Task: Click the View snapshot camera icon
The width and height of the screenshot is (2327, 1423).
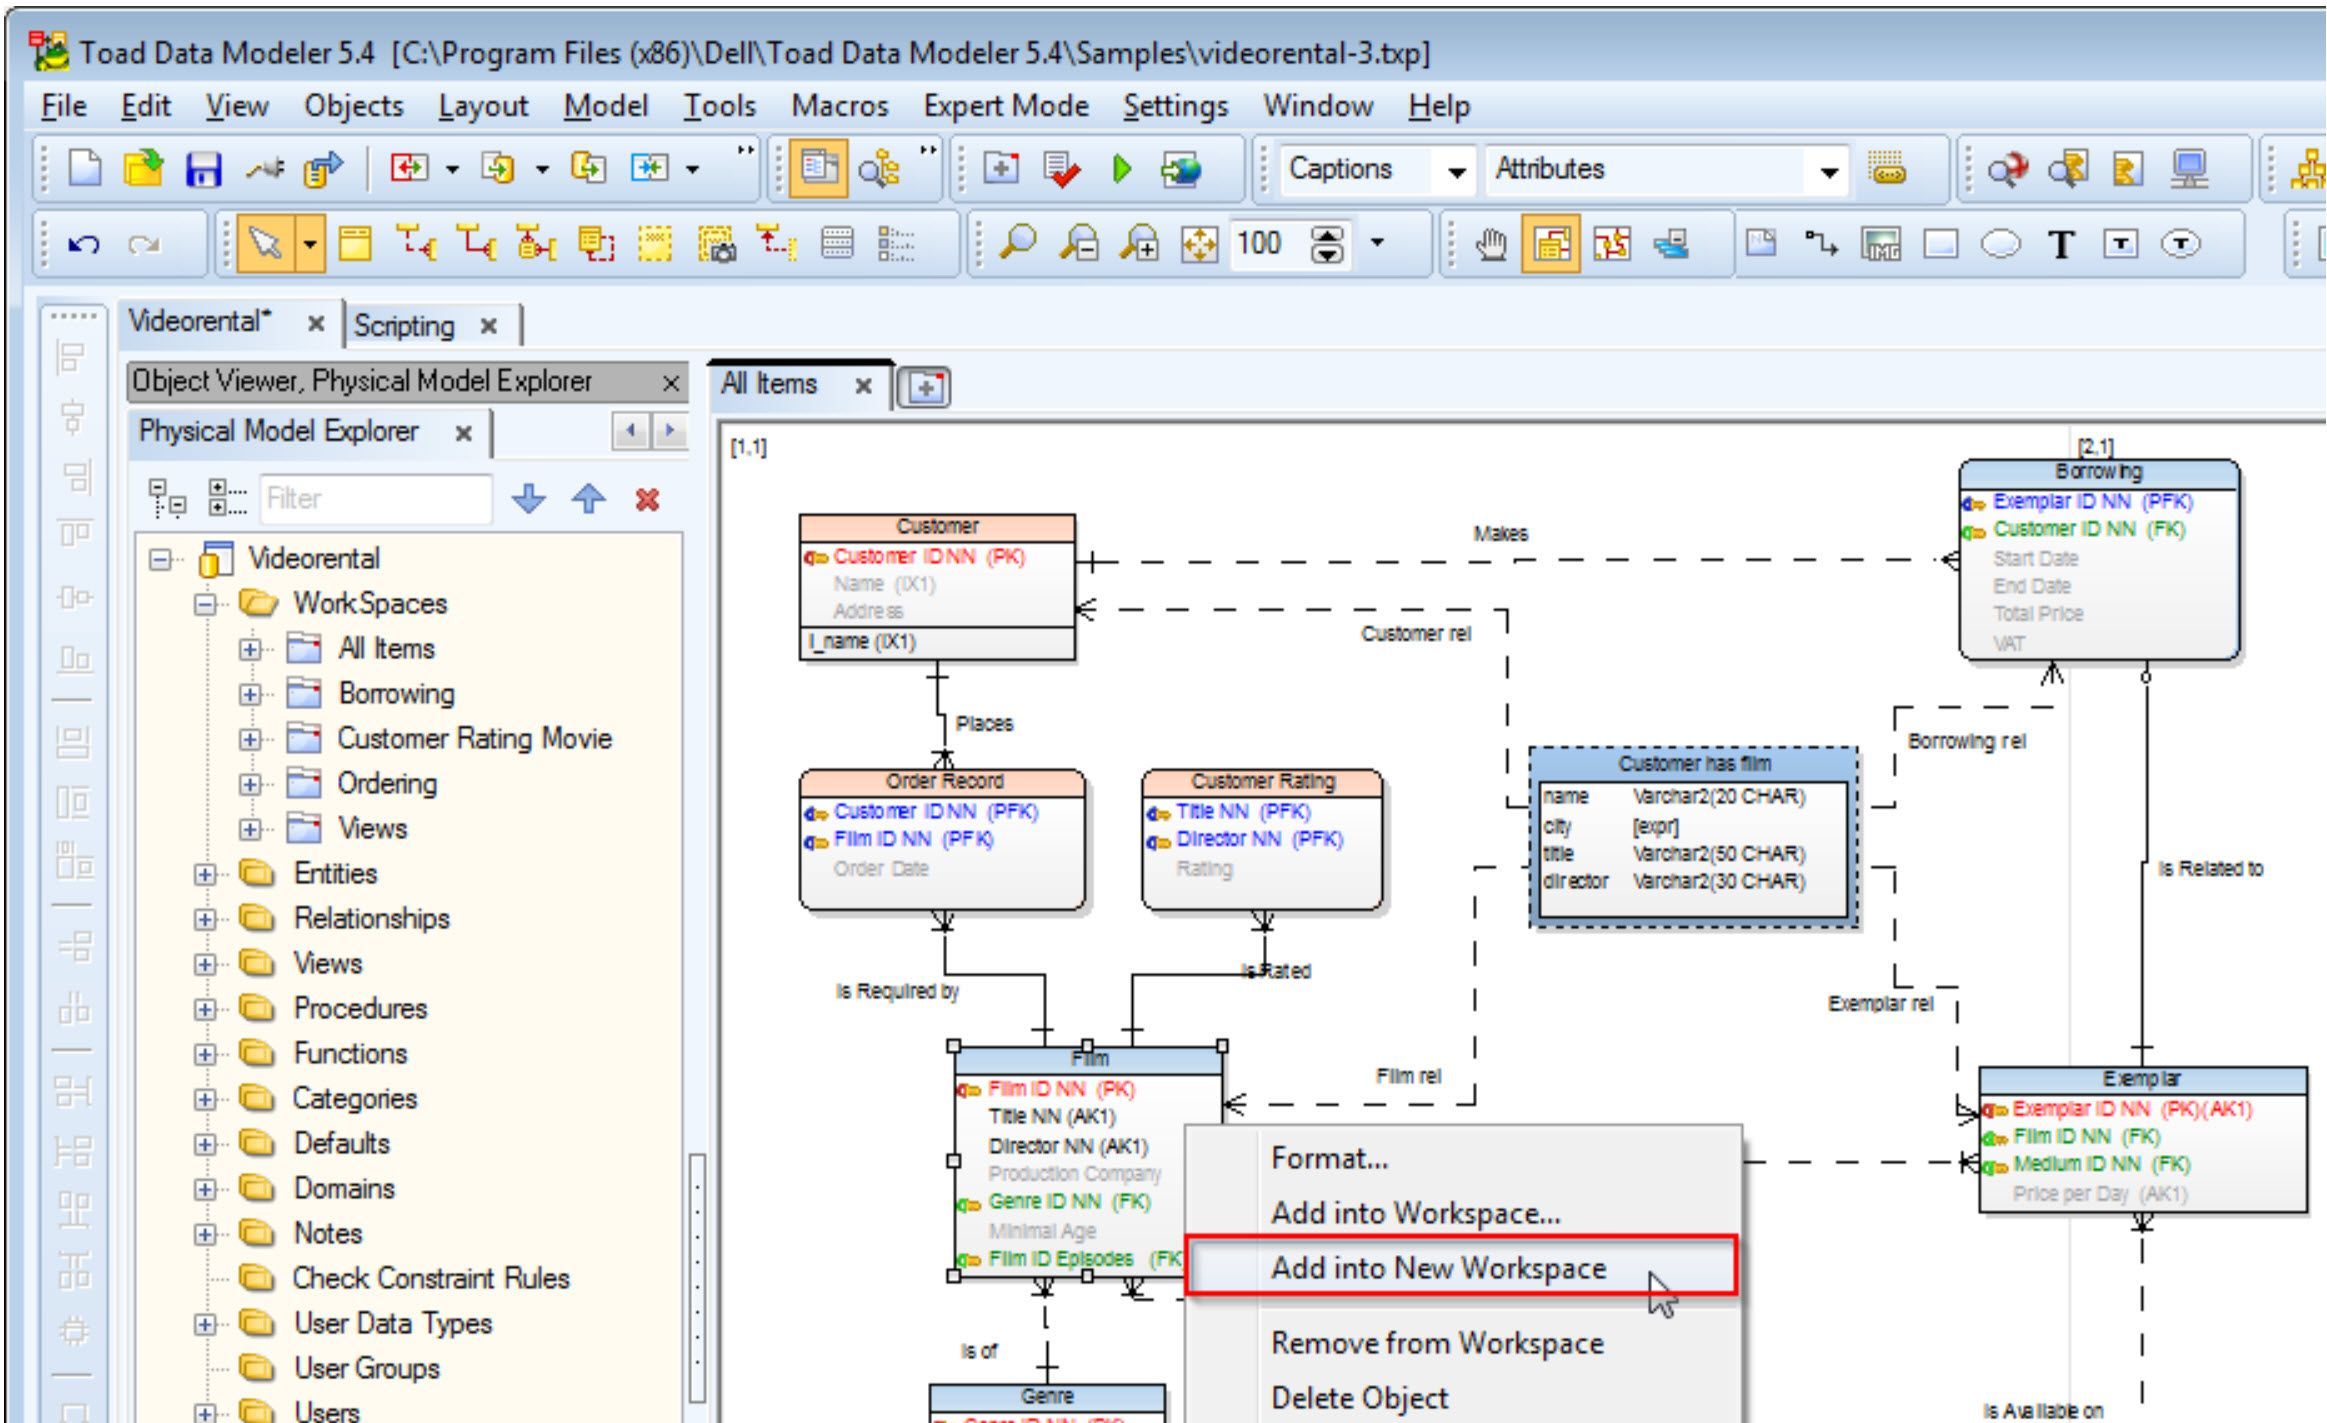Action: click(x=716, y=243)
